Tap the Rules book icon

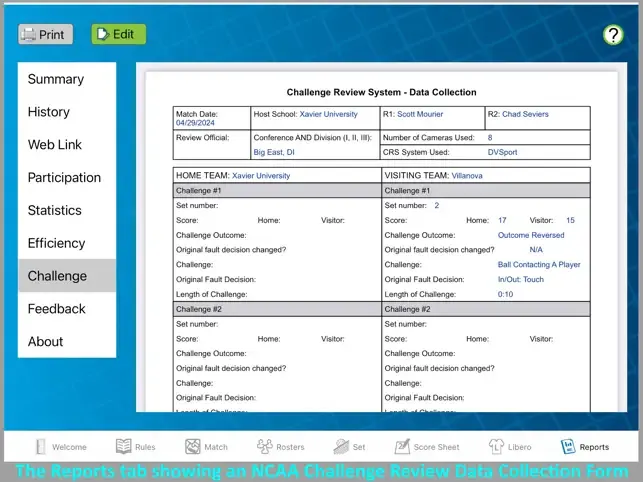(123, 446)
